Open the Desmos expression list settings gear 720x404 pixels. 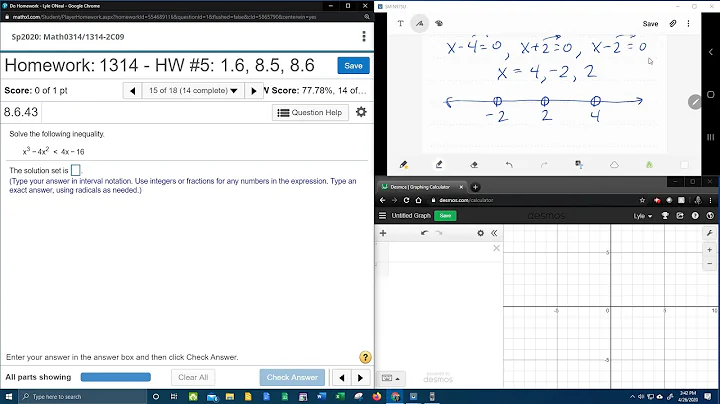point(480,233)
